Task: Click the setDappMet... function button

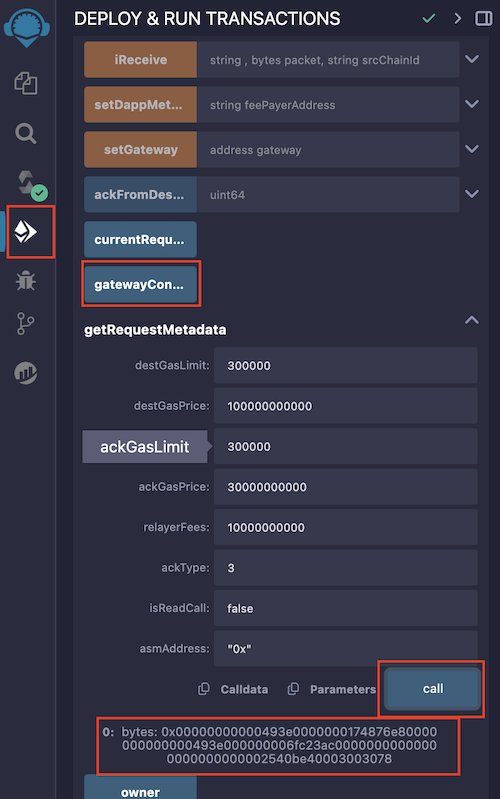Action: point(141,104)
